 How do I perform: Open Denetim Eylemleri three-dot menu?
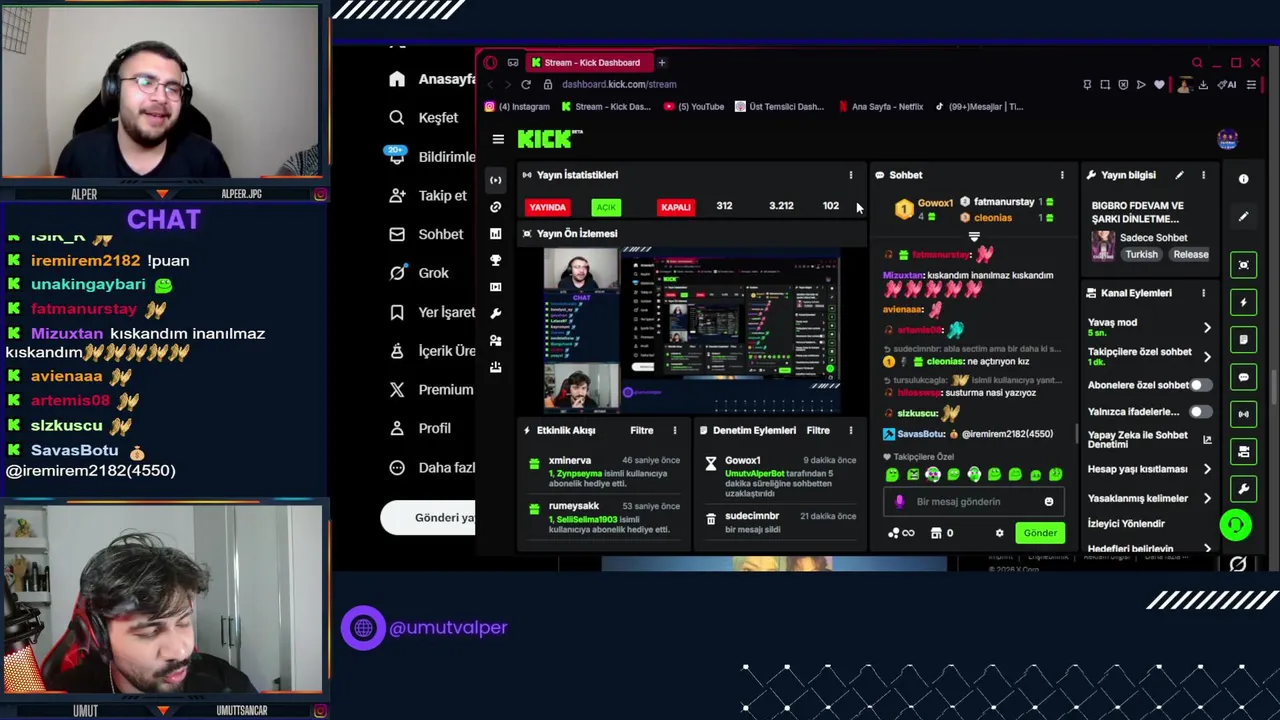coord(851,431)
